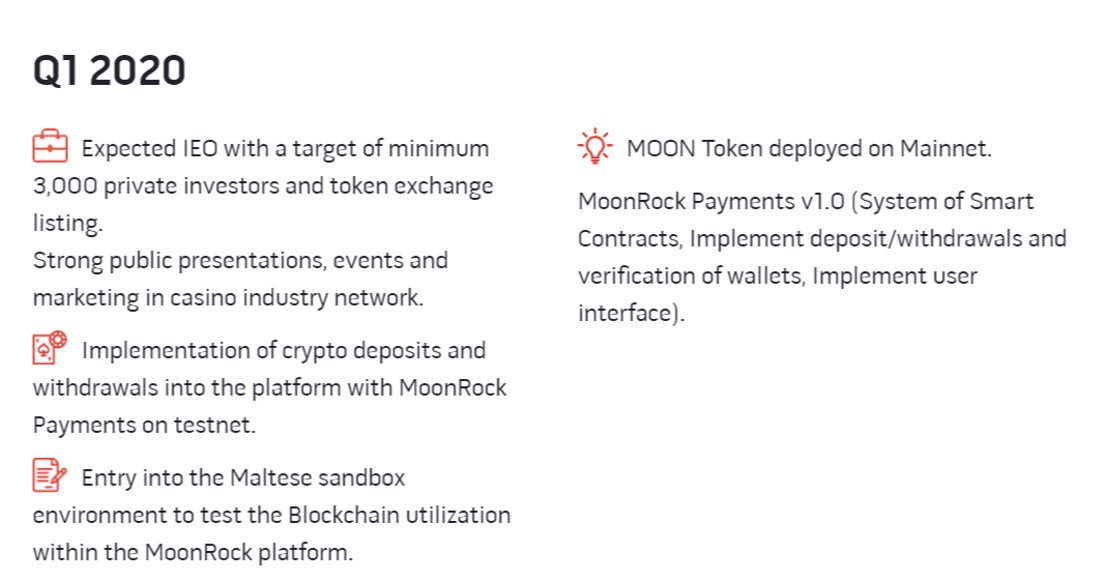Click the red lightbulb icon
This screenshot has width=1105, height=582.
tap(595, 146)
